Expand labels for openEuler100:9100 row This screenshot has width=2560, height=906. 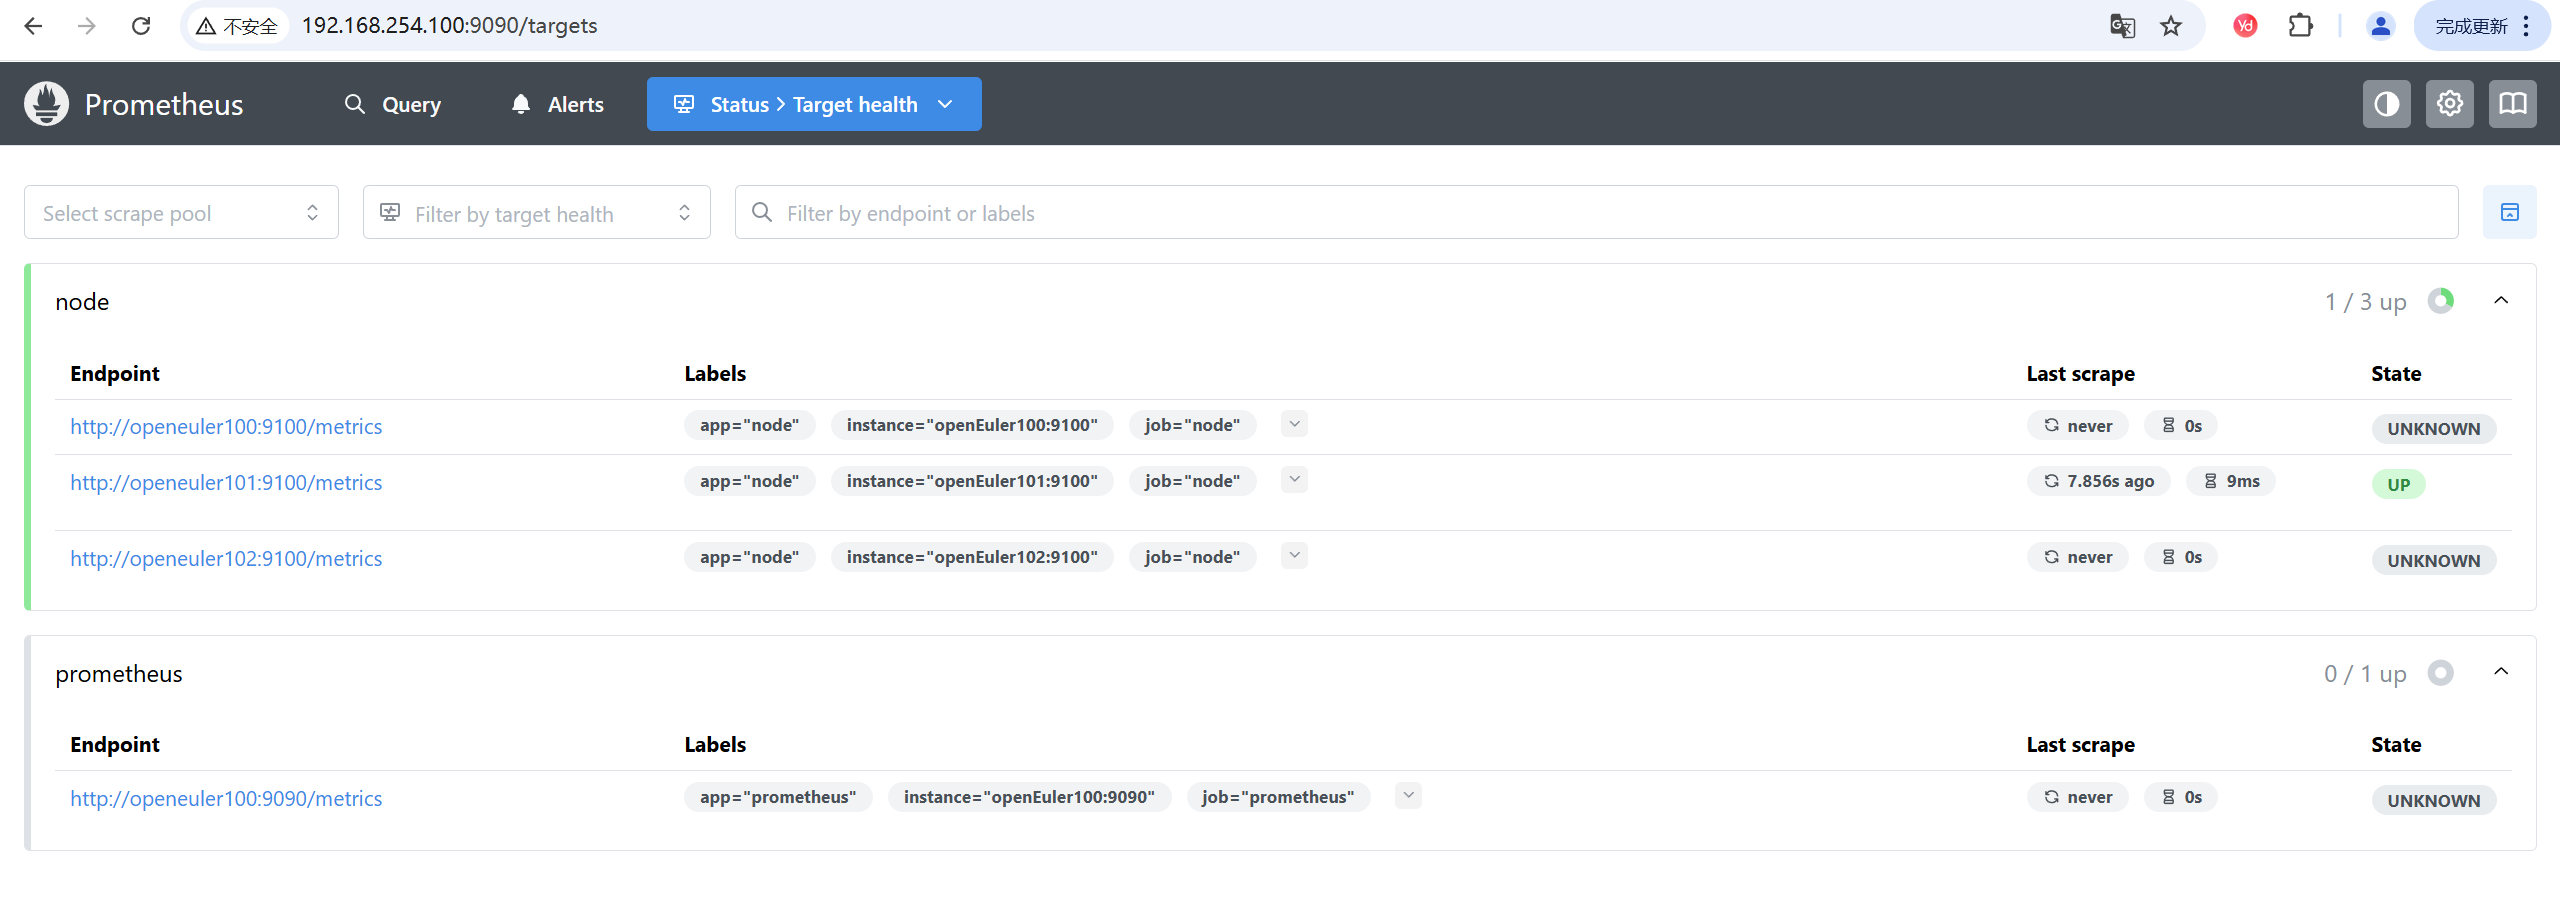click(x=1294, y=424)
